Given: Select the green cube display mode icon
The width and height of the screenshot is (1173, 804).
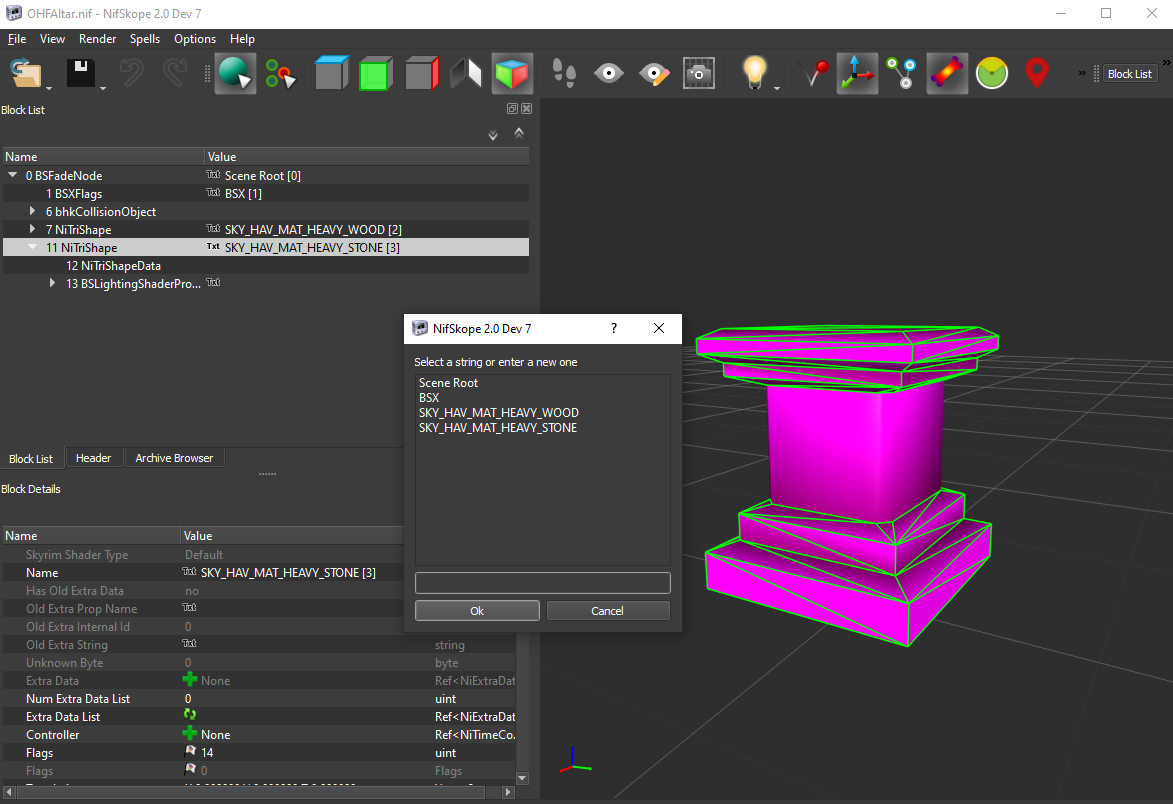Looking at the screenshot, I should click(x=375, y=72).
